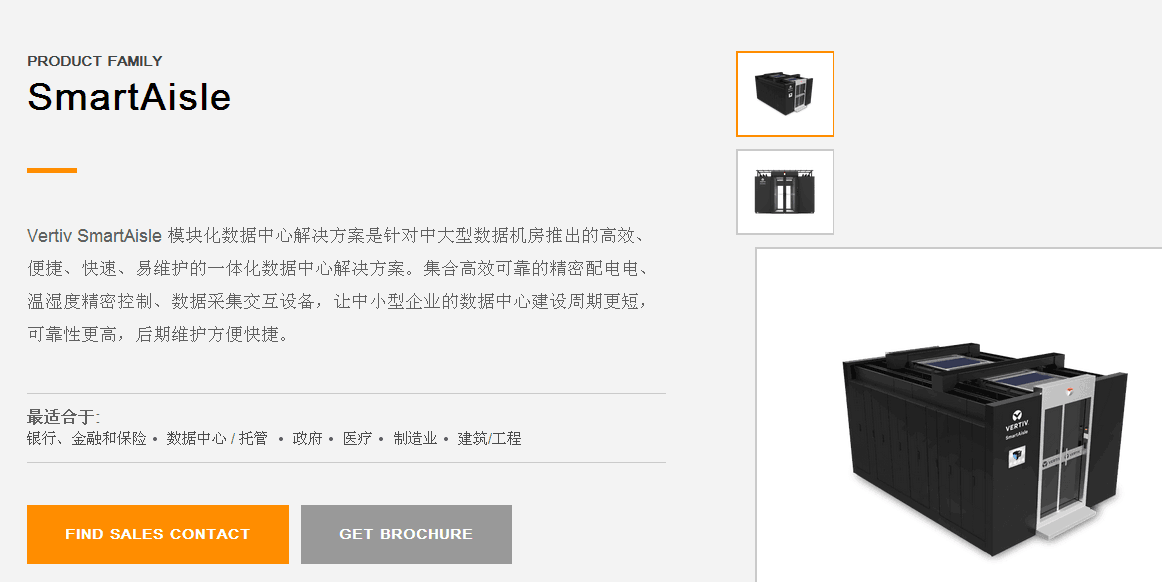Click the small blue sticker beside the door
This screenshot has height=582, width=1162.
tap(1017, 456)
